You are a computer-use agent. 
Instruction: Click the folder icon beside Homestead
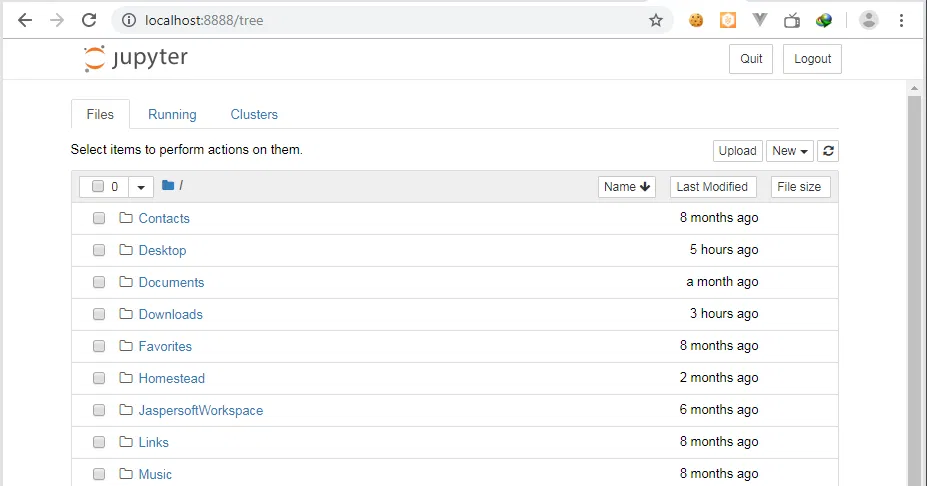pyautogui.click(x=125, y=377)
